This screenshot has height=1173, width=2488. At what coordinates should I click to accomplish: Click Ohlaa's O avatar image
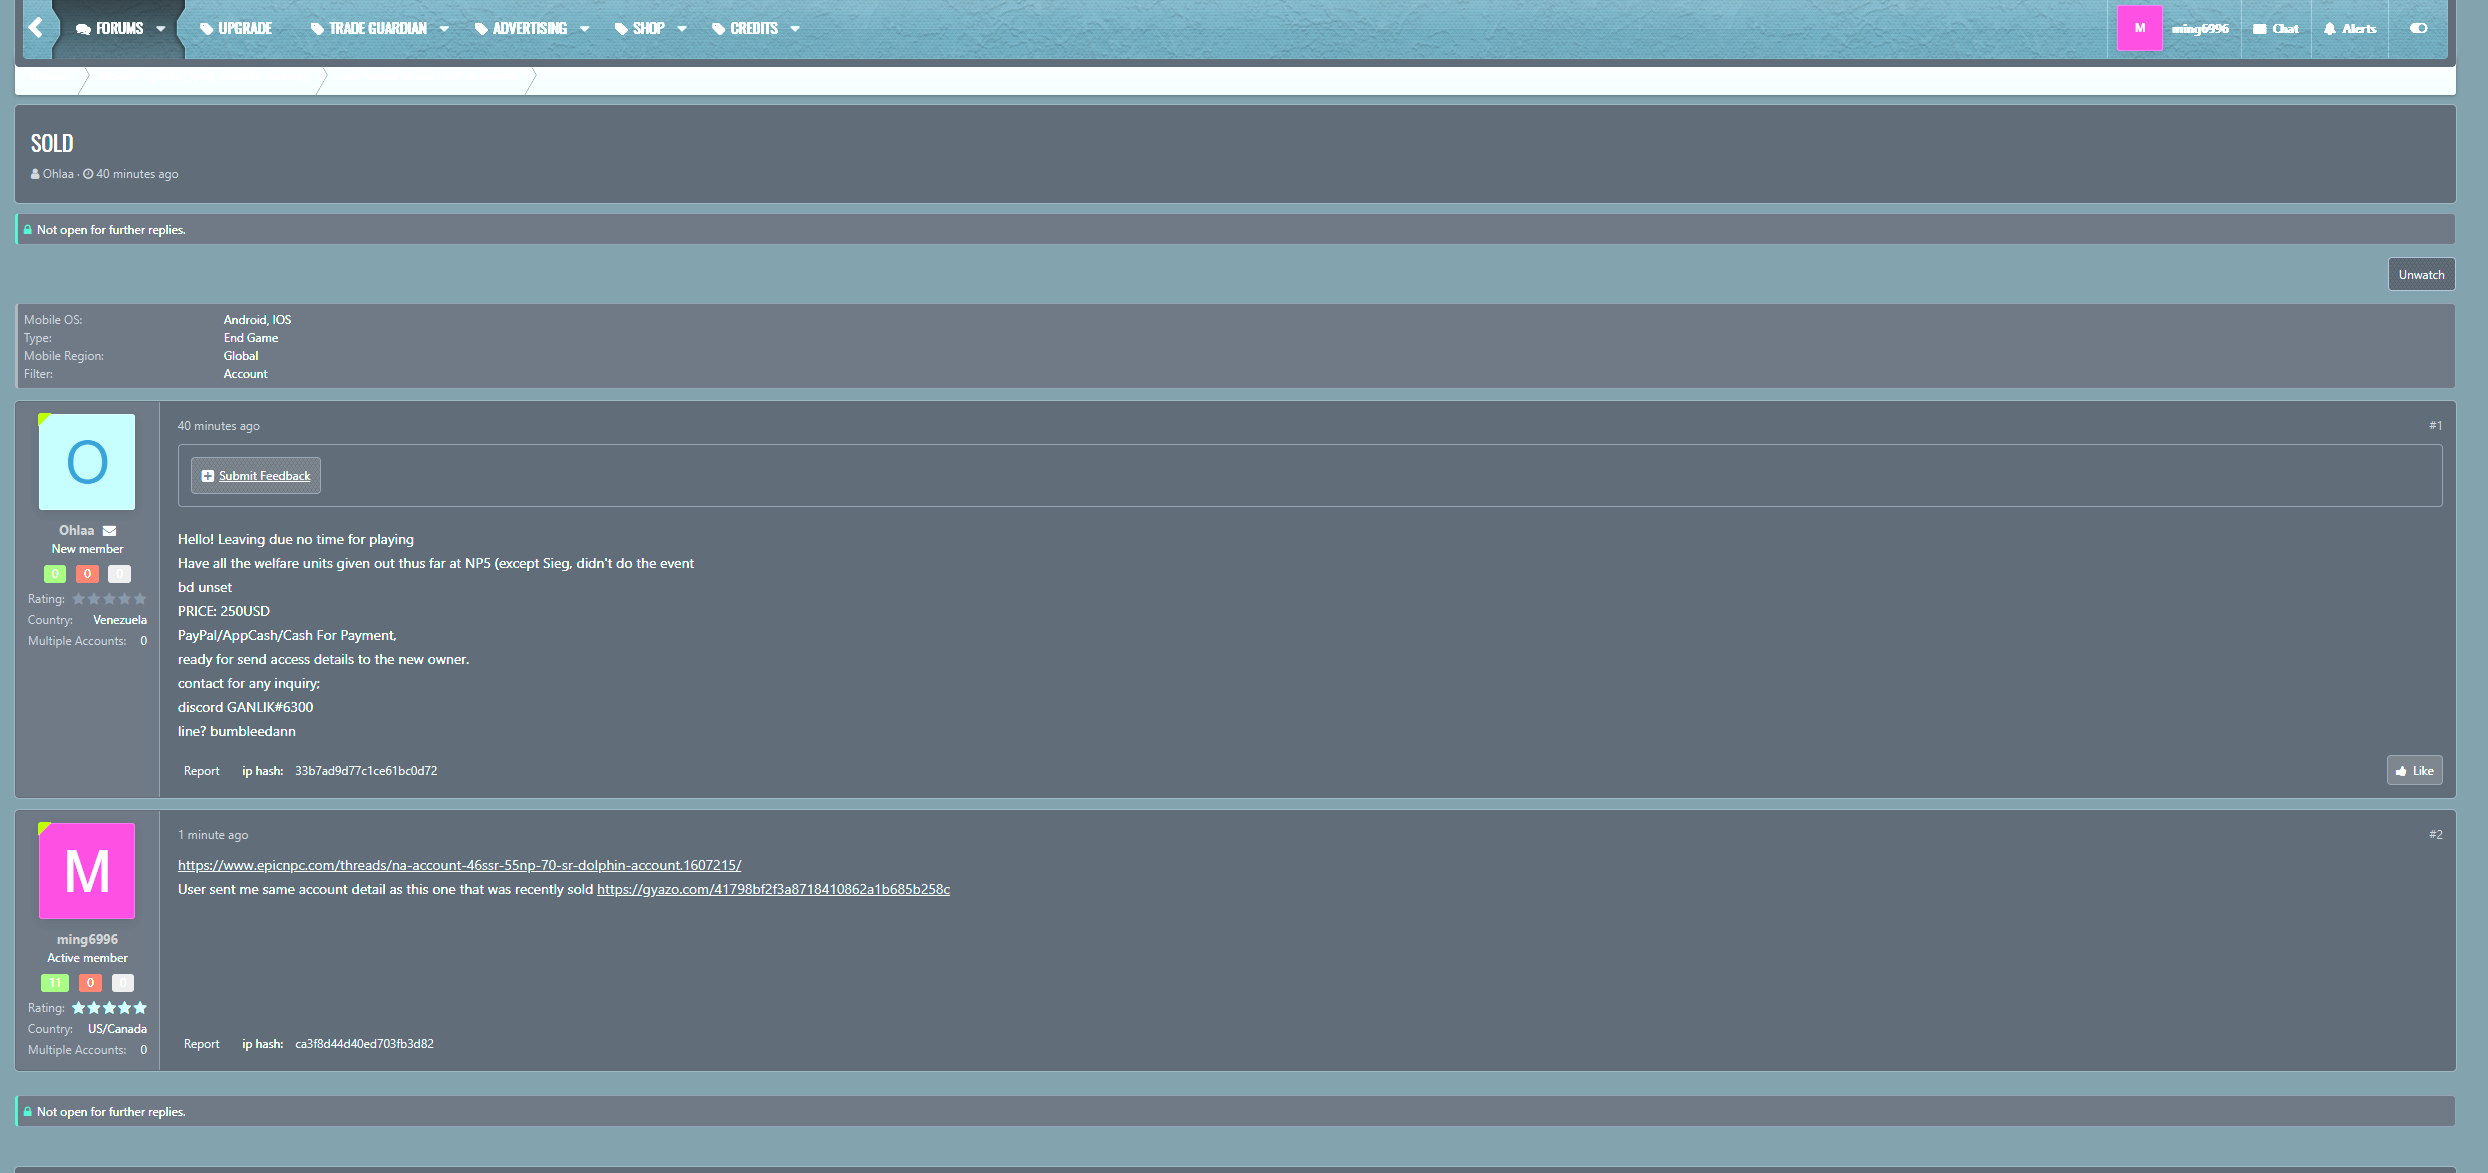87,462
